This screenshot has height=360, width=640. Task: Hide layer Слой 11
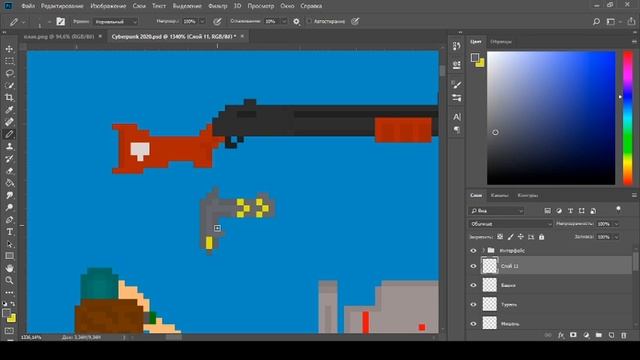(x=473, y=266)
